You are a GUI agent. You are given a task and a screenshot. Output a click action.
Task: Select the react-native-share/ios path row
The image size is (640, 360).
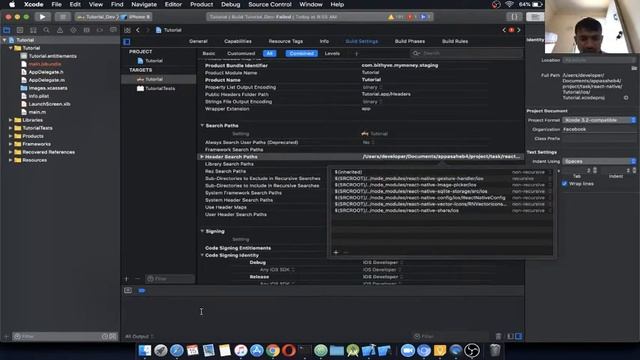pyautogui.click(x=442, y=211)
